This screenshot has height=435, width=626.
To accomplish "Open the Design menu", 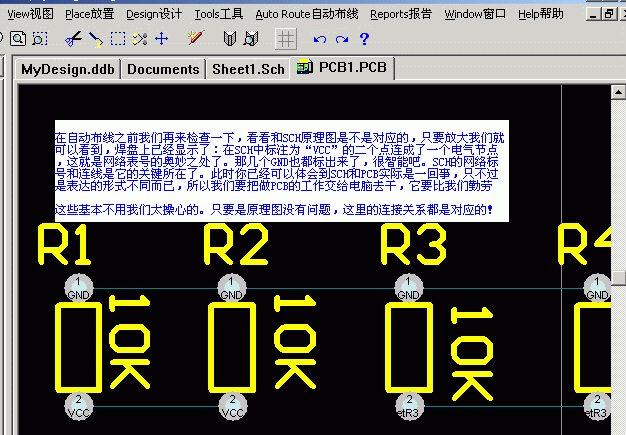I will [153, 14].
